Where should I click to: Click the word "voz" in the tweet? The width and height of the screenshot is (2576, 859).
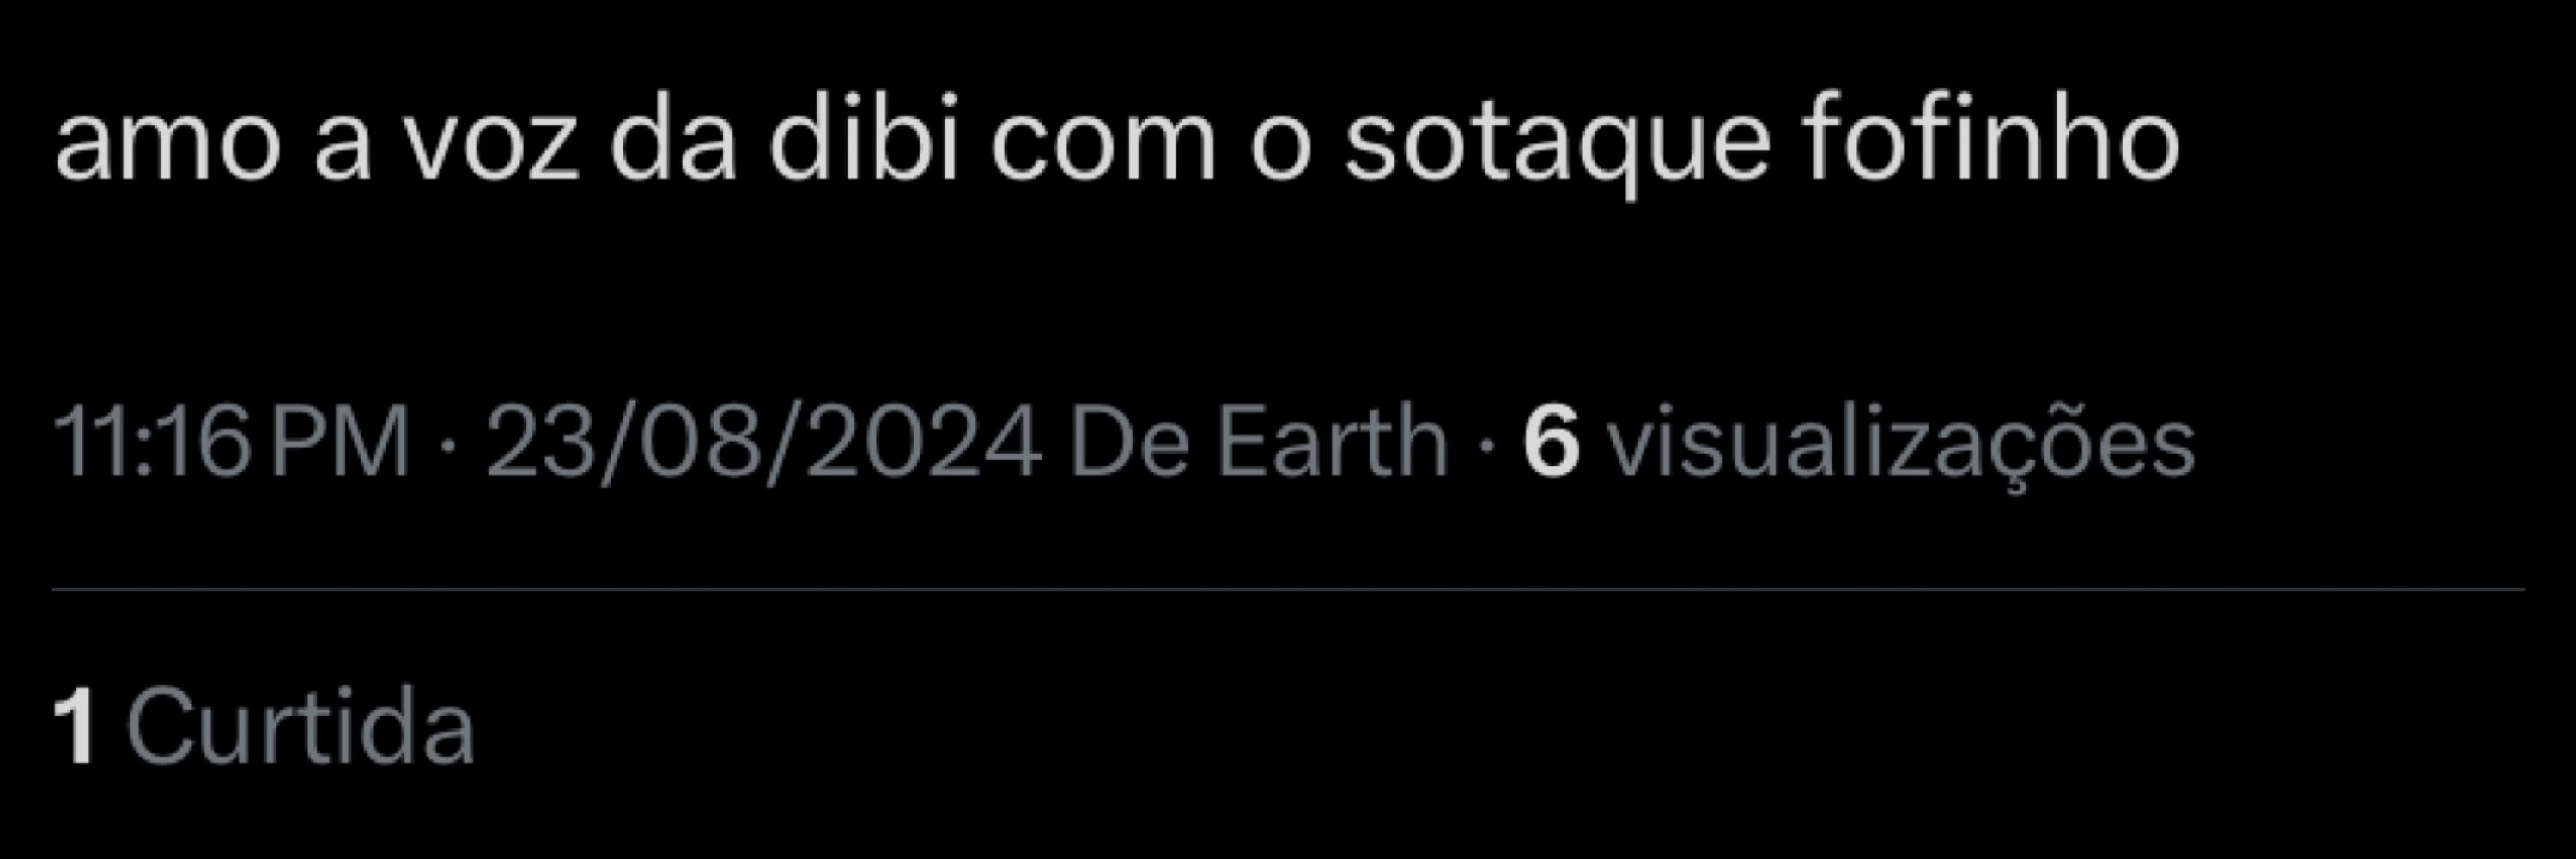tap(492, 146)
